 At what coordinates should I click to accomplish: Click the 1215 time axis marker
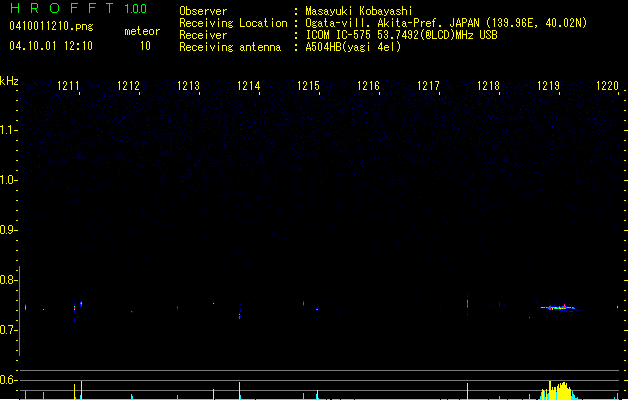[x=308, y=86]
